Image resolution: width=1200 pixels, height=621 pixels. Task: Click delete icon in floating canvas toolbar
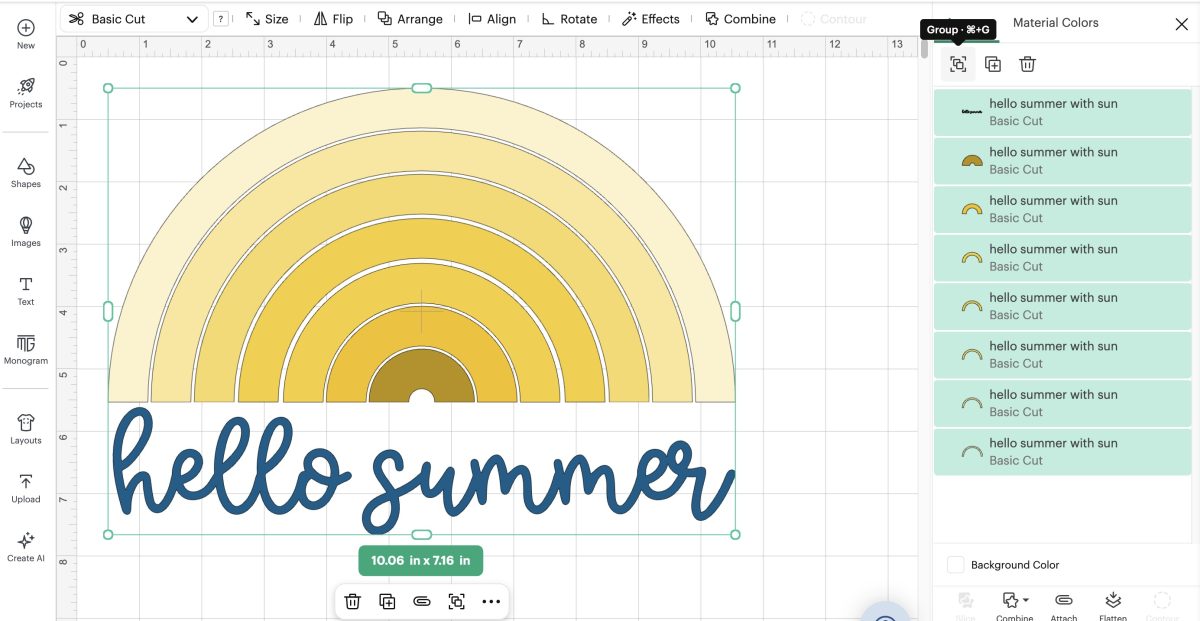352,601
